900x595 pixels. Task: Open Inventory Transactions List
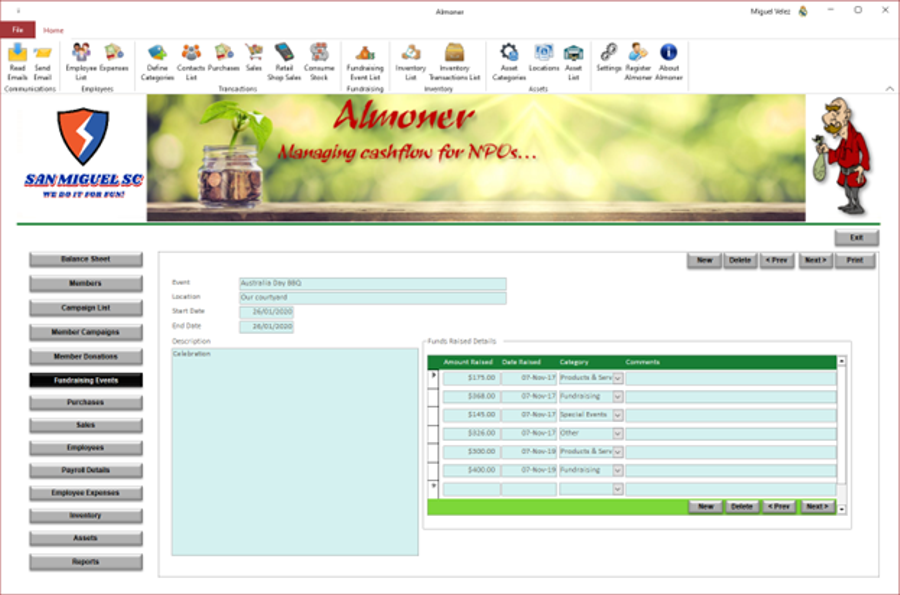point(454,62)
